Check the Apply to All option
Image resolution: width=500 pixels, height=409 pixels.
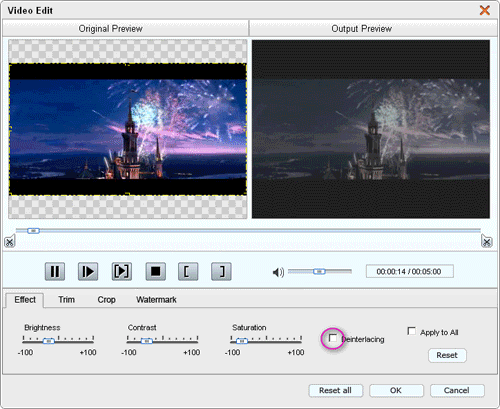412,331
